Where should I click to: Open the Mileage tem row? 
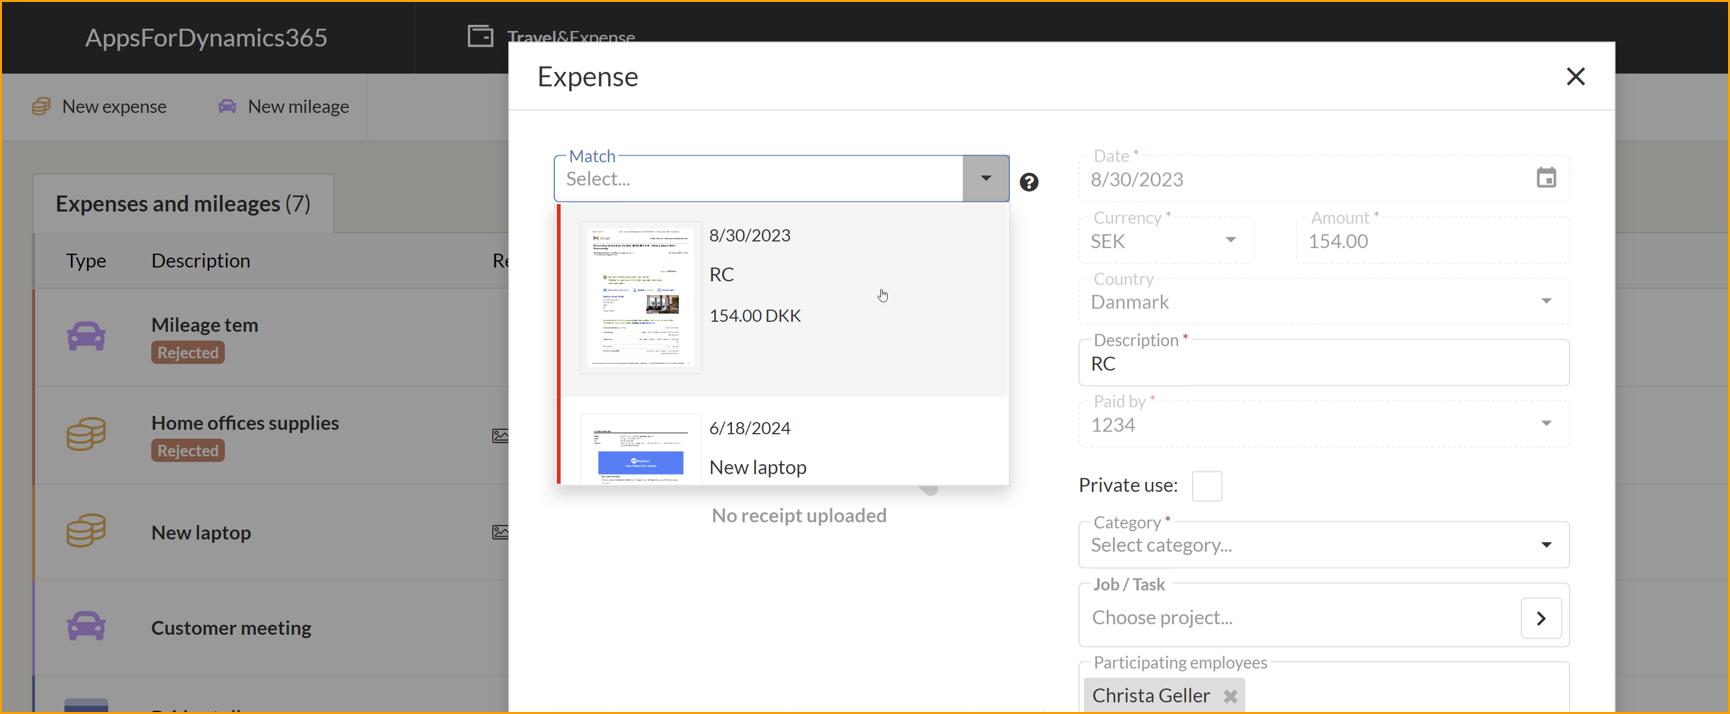tap(272, 338)
